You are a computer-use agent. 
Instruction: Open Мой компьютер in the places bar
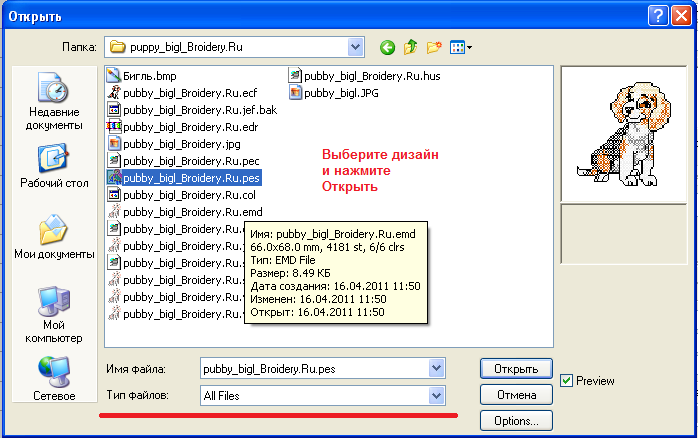(54, 315)
